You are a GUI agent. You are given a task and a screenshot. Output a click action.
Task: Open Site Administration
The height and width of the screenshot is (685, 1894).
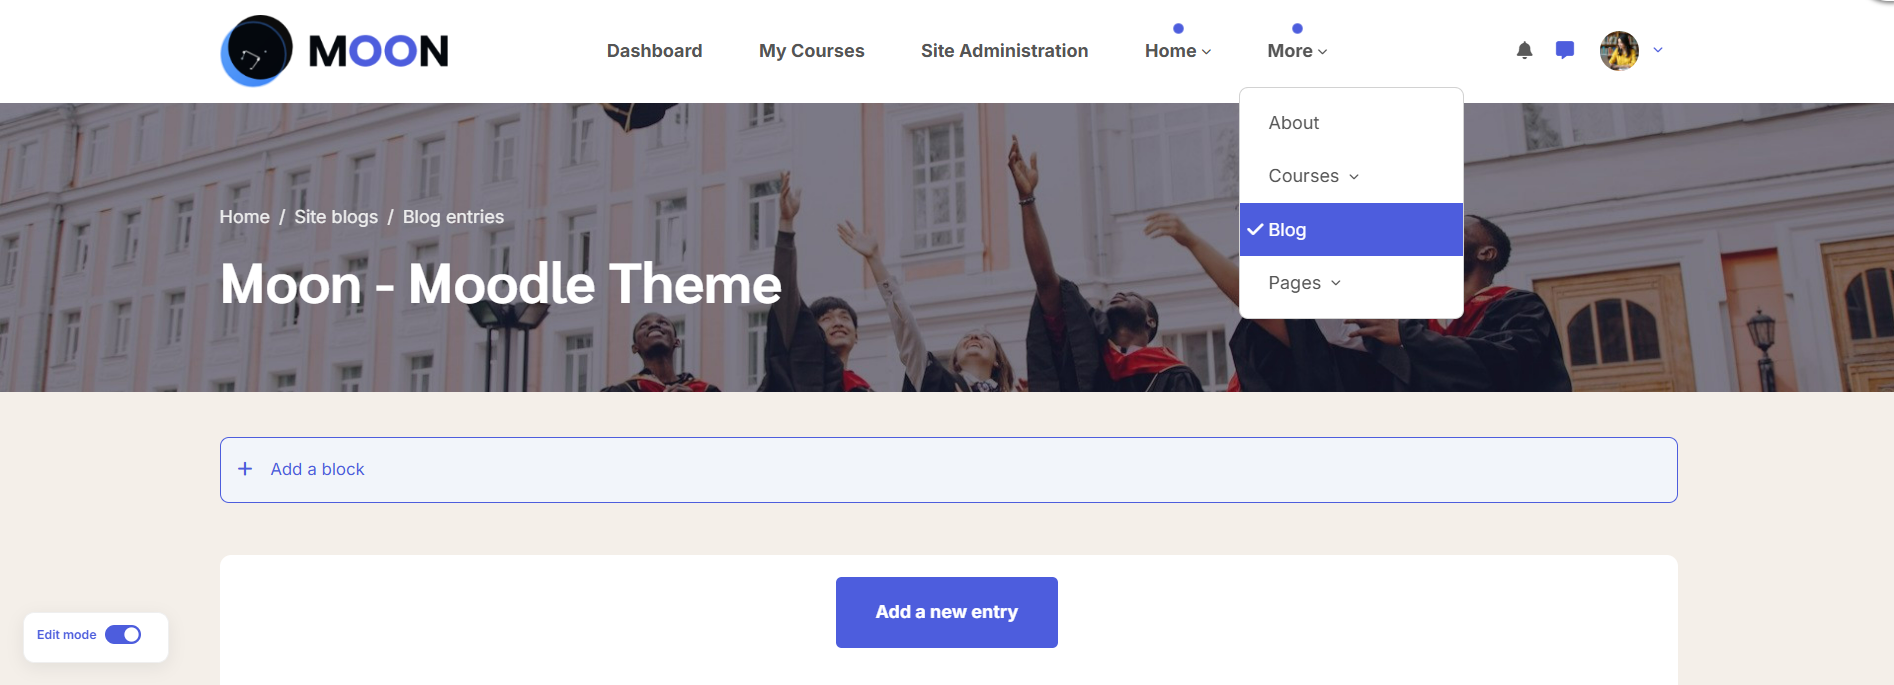click(1004, 51)
